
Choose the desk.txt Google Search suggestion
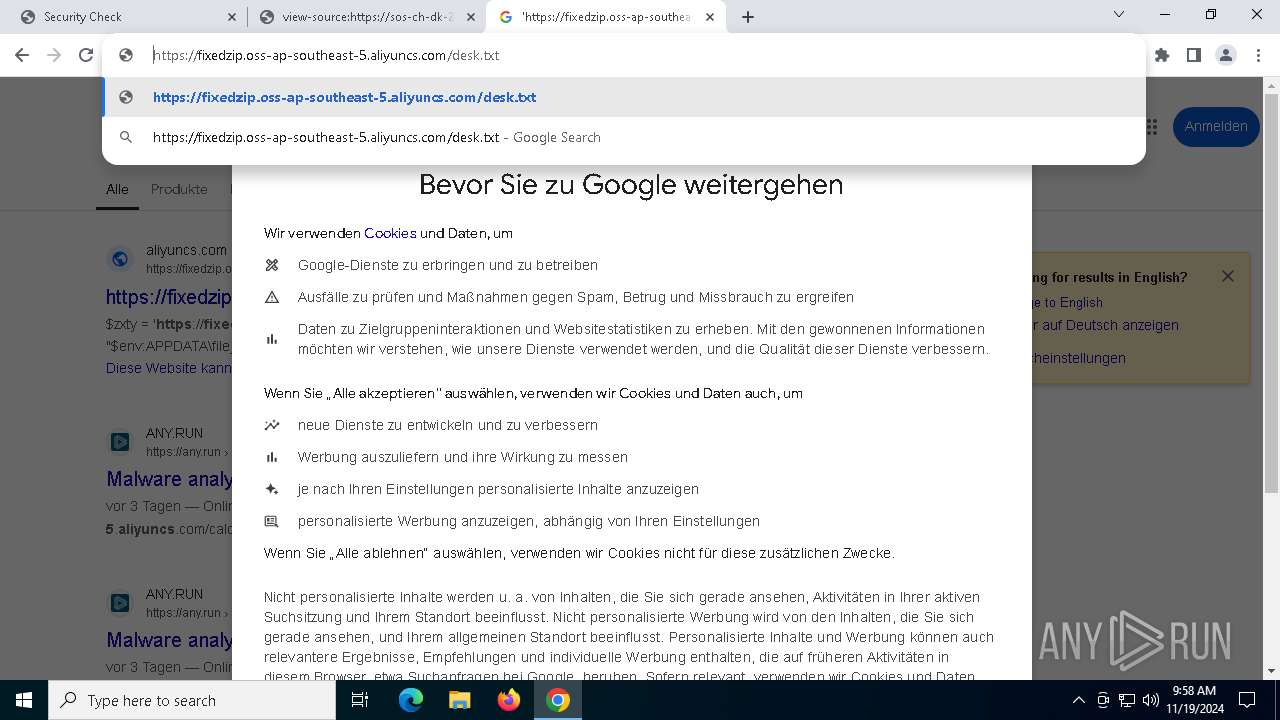point(624,137)
